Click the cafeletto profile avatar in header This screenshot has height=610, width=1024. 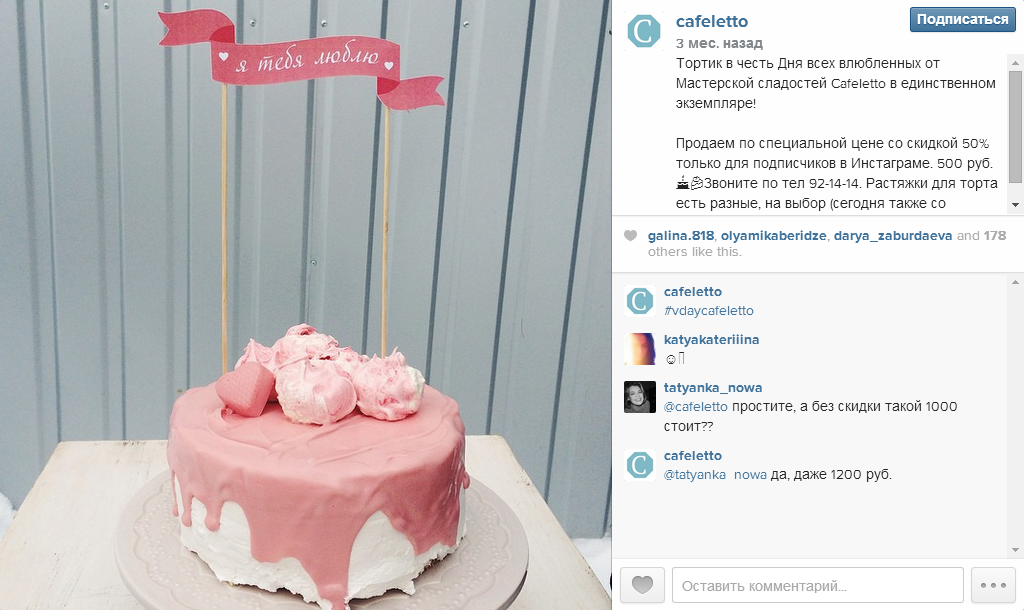click(x=644, y=31)
